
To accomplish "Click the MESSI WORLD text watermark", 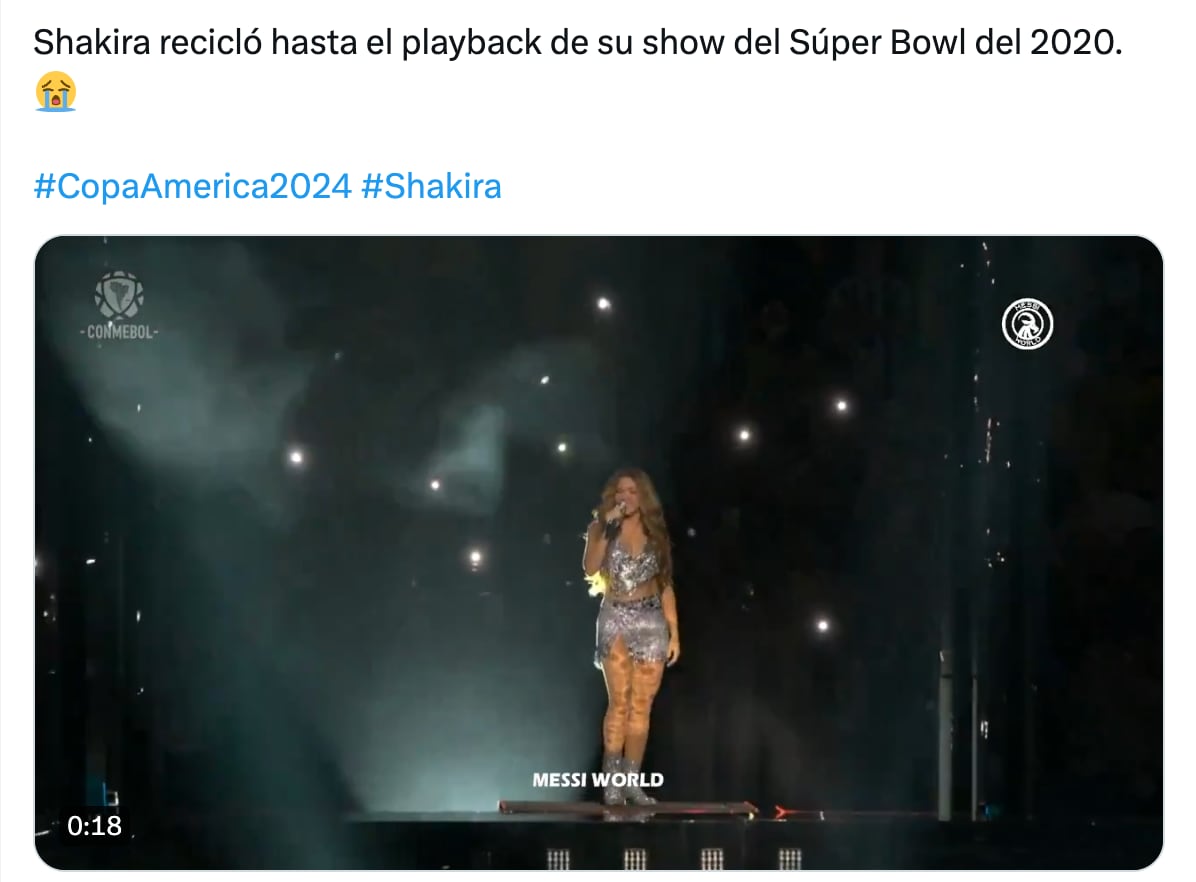I will tap(598, 780).
